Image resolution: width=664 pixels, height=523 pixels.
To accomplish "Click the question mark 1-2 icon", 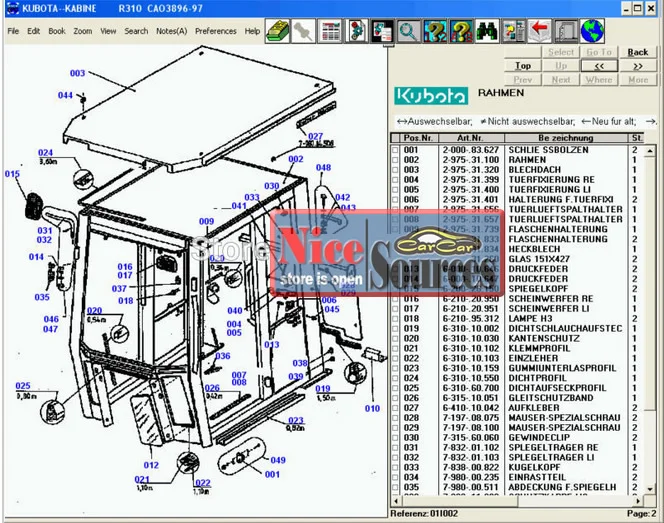I will pos(435,31).
